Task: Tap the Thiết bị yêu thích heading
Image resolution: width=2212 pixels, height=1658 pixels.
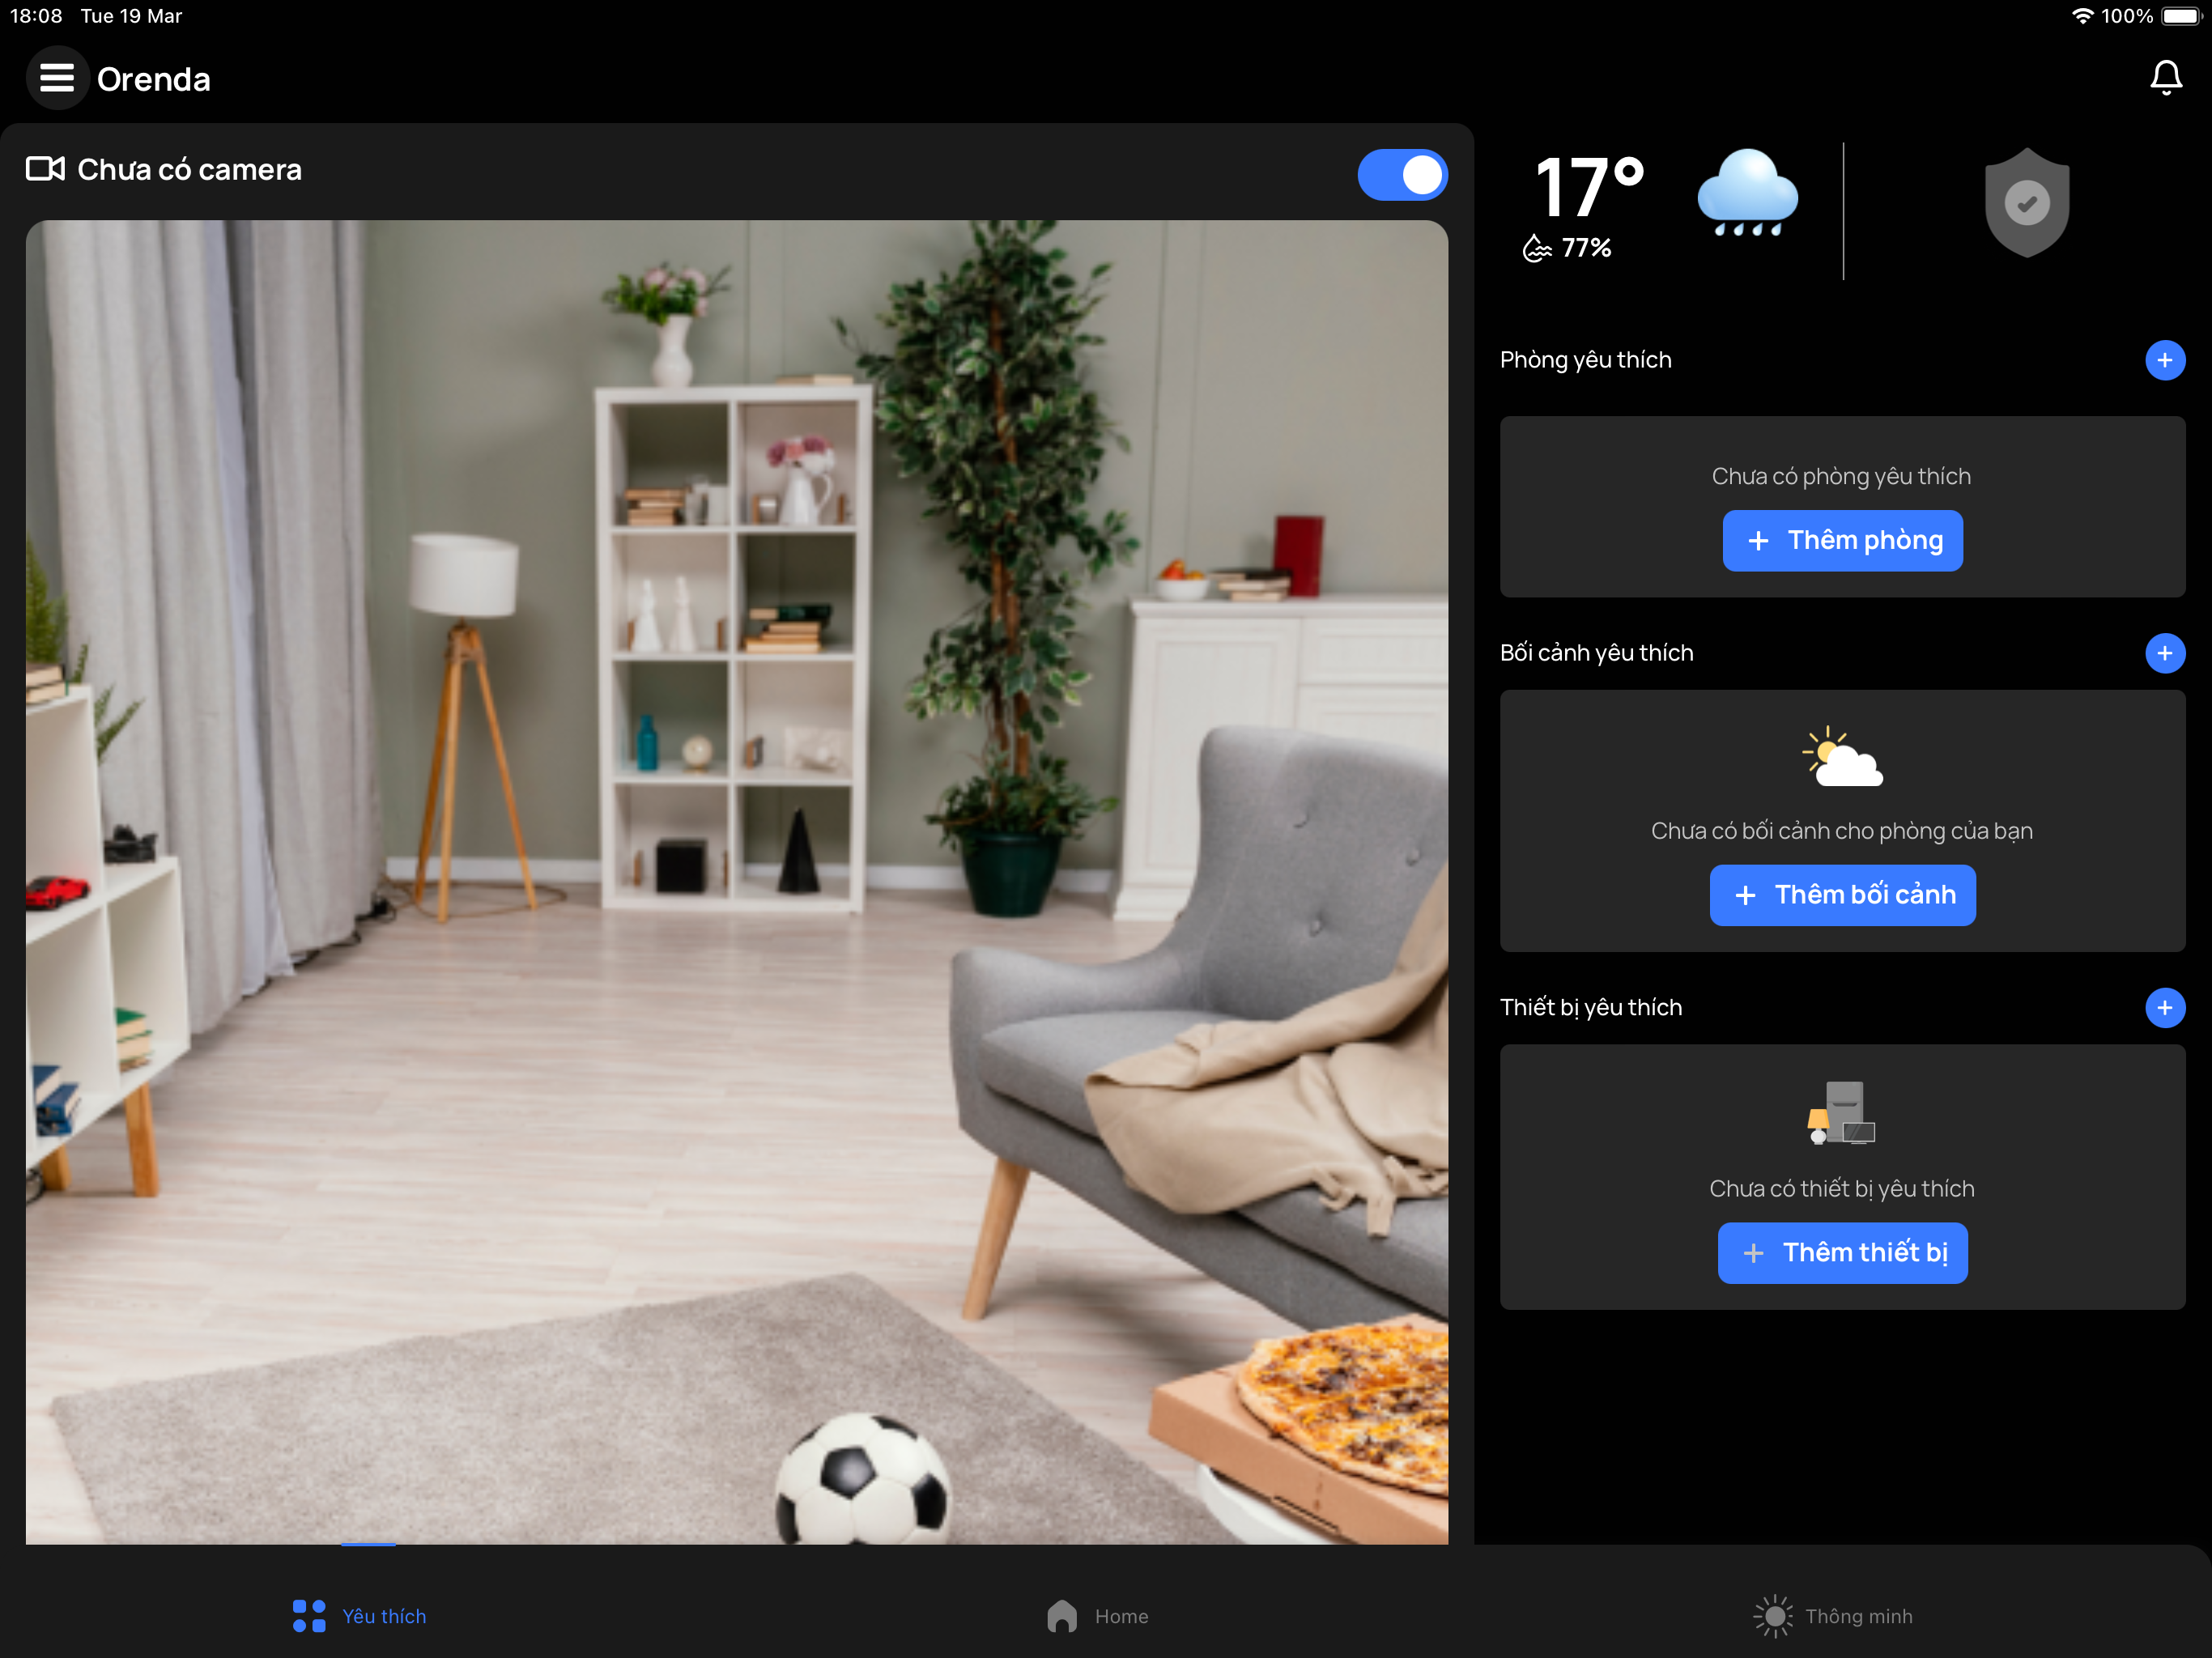Action: click(1590, 1008)
